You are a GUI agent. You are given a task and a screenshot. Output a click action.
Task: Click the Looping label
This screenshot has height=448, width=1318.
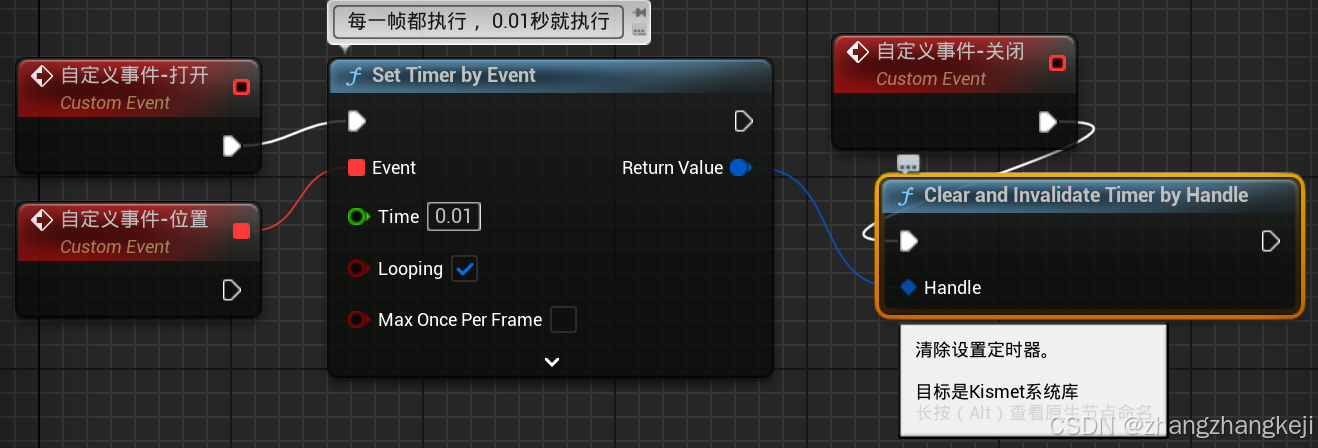[410, 268]
